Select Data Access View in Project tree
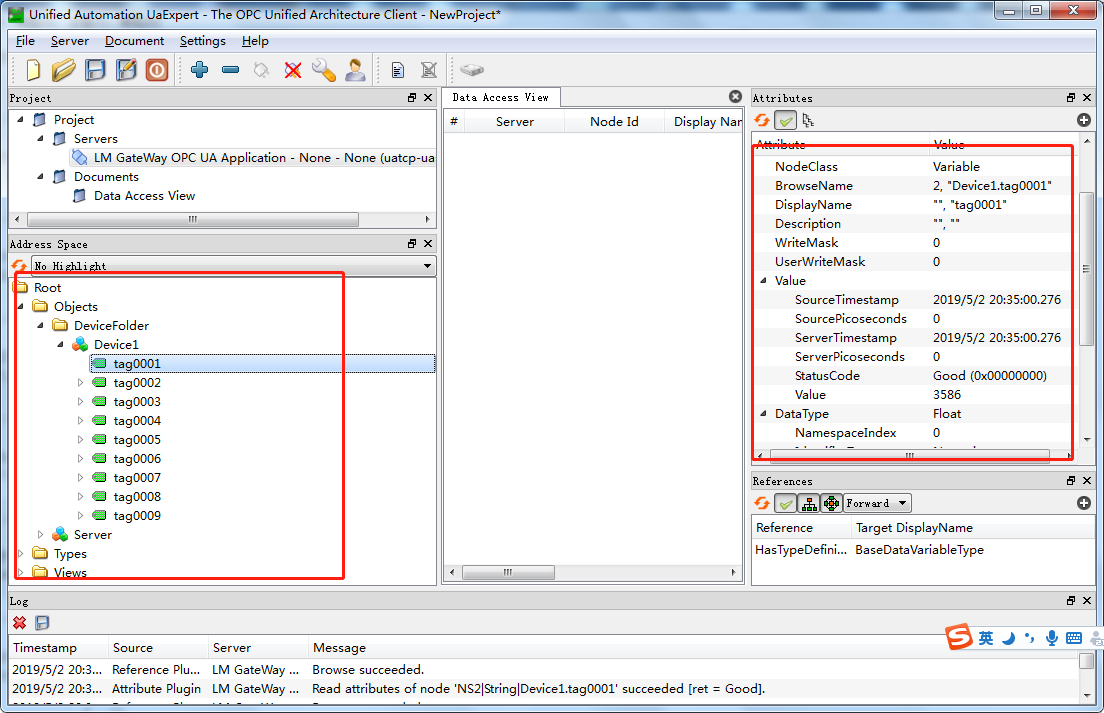Viewport: 1104px width, 713px height. coord(144,196)
